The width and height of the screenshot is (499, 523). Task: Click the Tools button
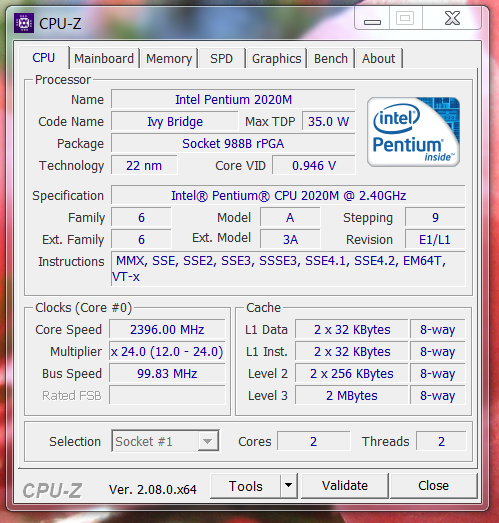click(246, 486)
